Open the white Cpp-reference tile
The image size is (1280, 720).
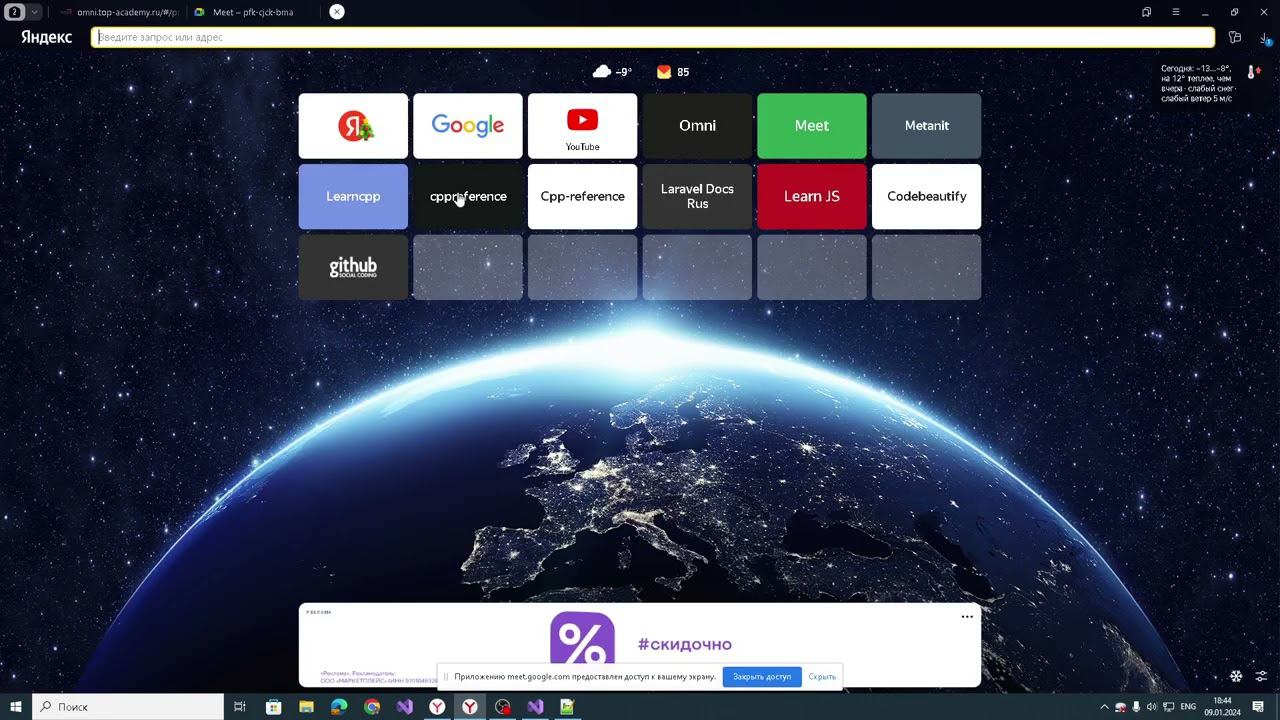582,197
